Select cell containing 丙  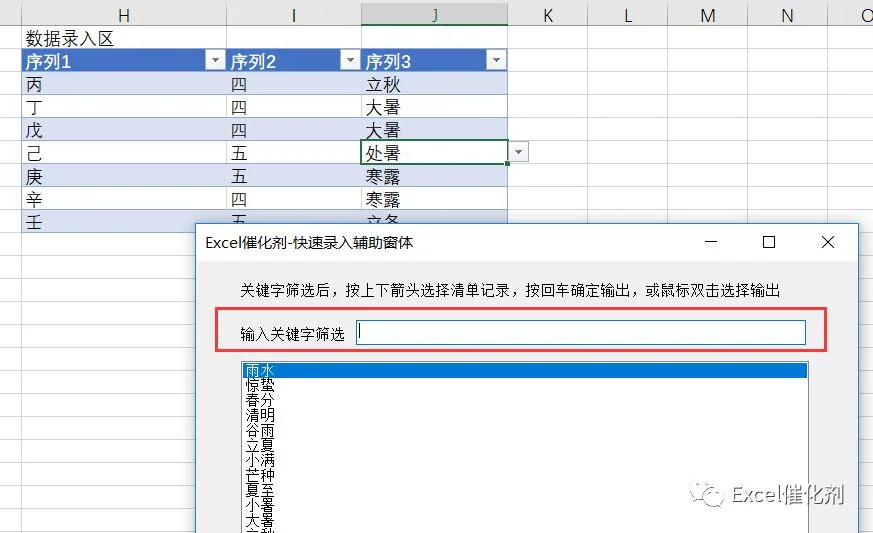click(x=124, y=84)
